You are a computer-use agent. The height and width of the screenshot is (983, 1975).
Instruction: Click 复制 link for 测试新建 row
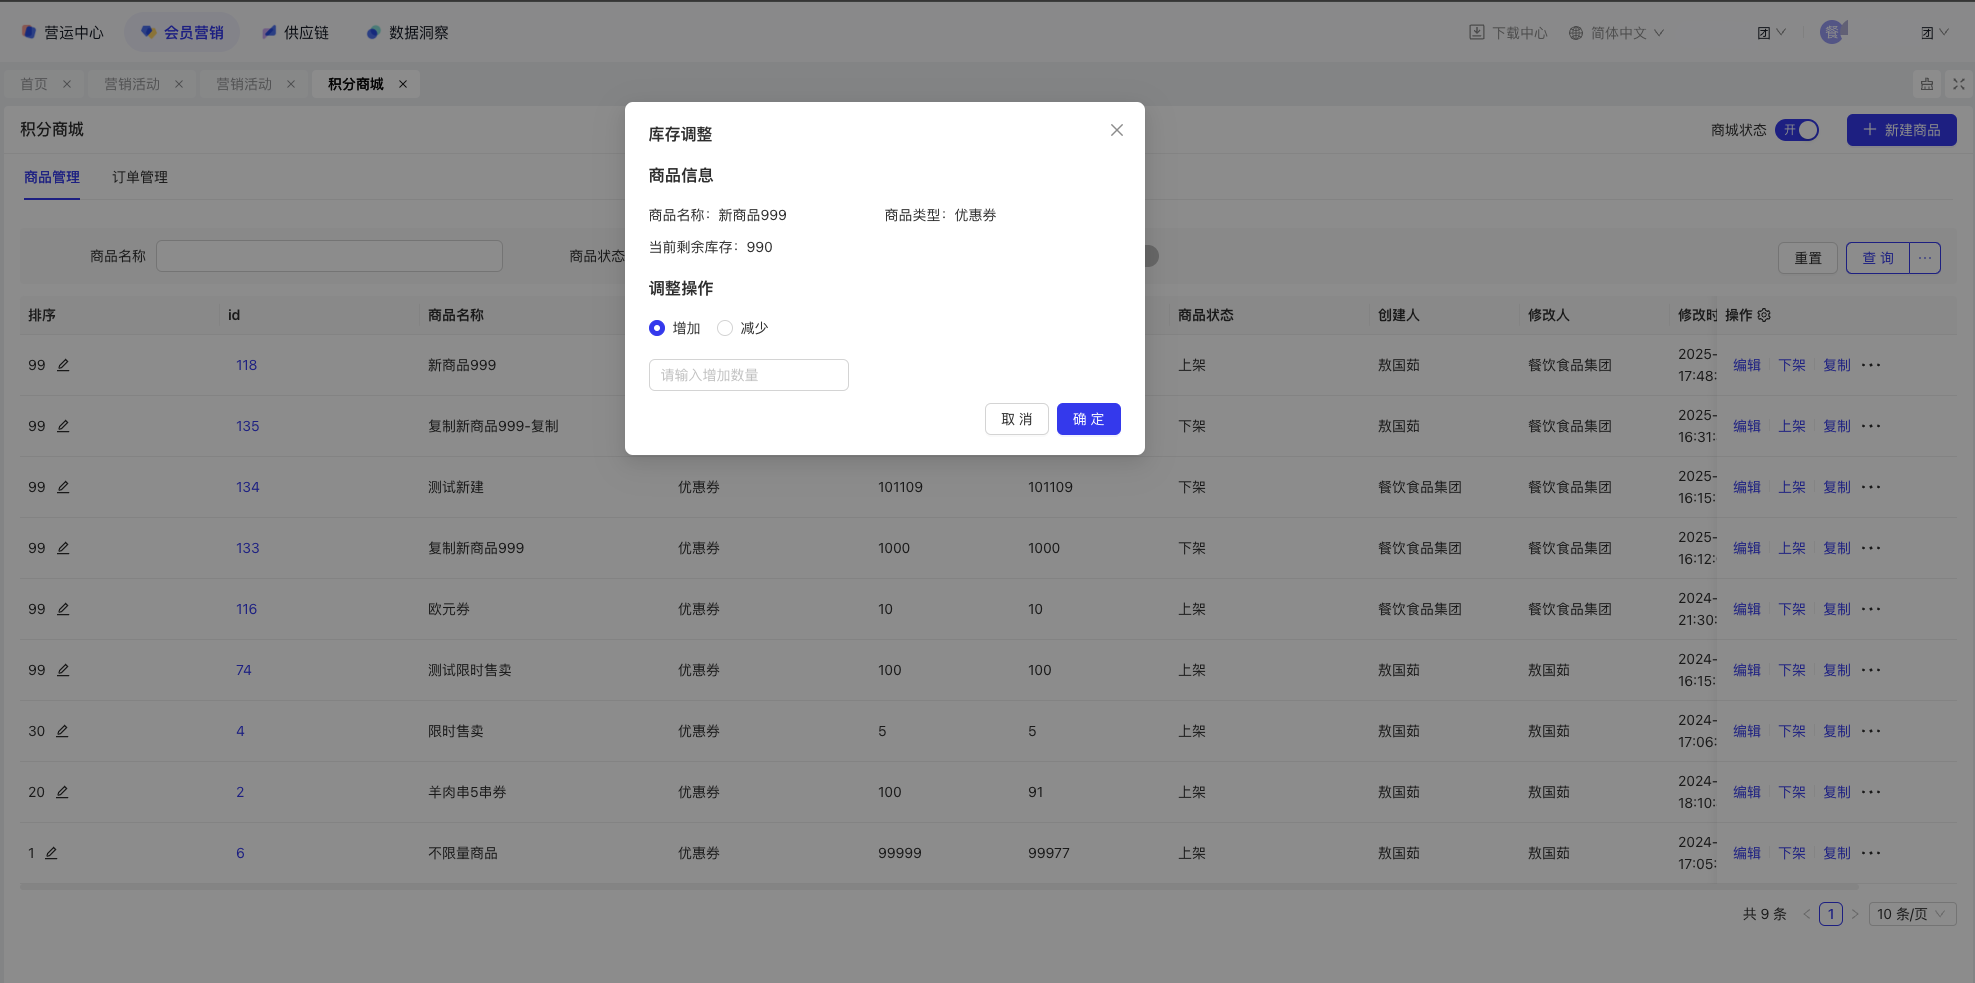(x=1837, y=487)
